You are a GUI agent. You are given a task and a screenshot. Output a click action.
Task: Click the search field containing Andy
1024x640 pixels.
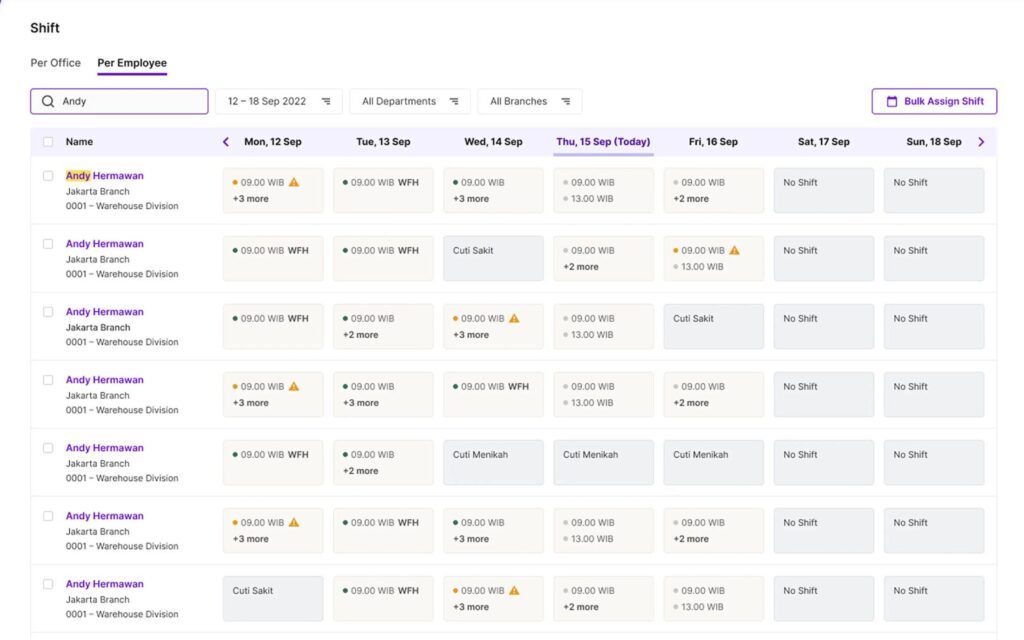(x=130, y=102)
